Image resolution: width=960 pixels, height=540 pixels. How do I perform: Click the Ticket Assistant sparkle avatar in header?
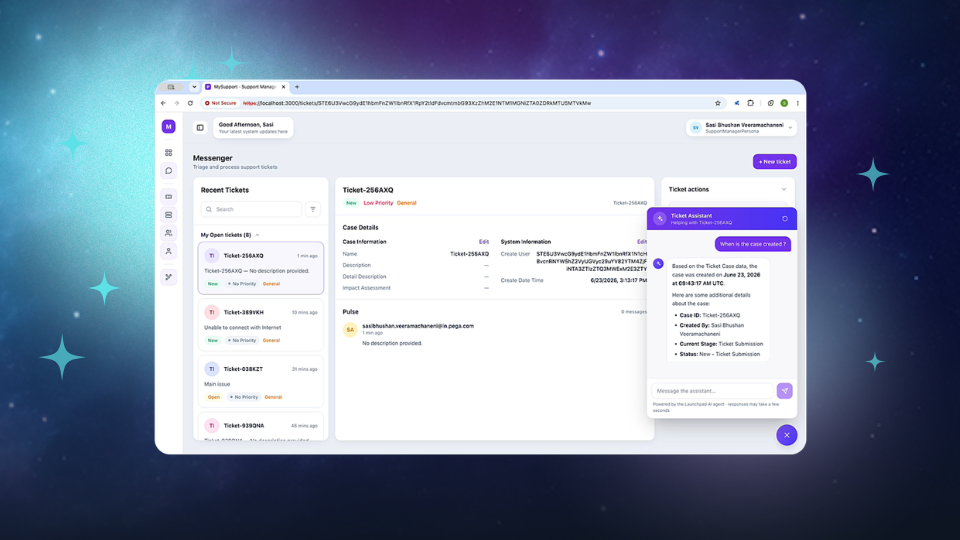[x=660, y=219]
